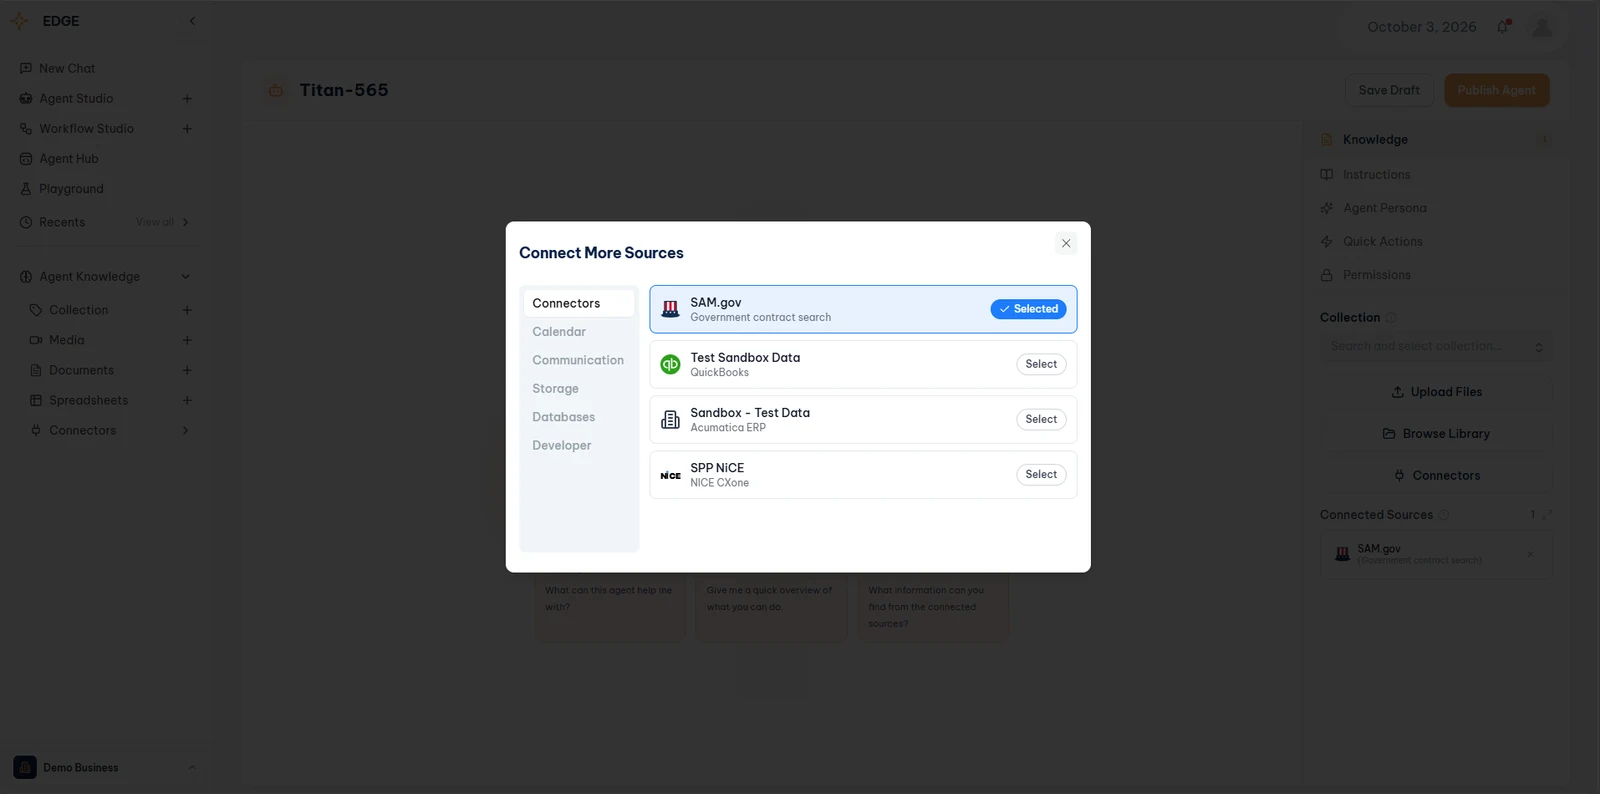Switch to the Calendar category
Image resolution: width=1600 pixels, height=794 pixels.
coord(578,332)
